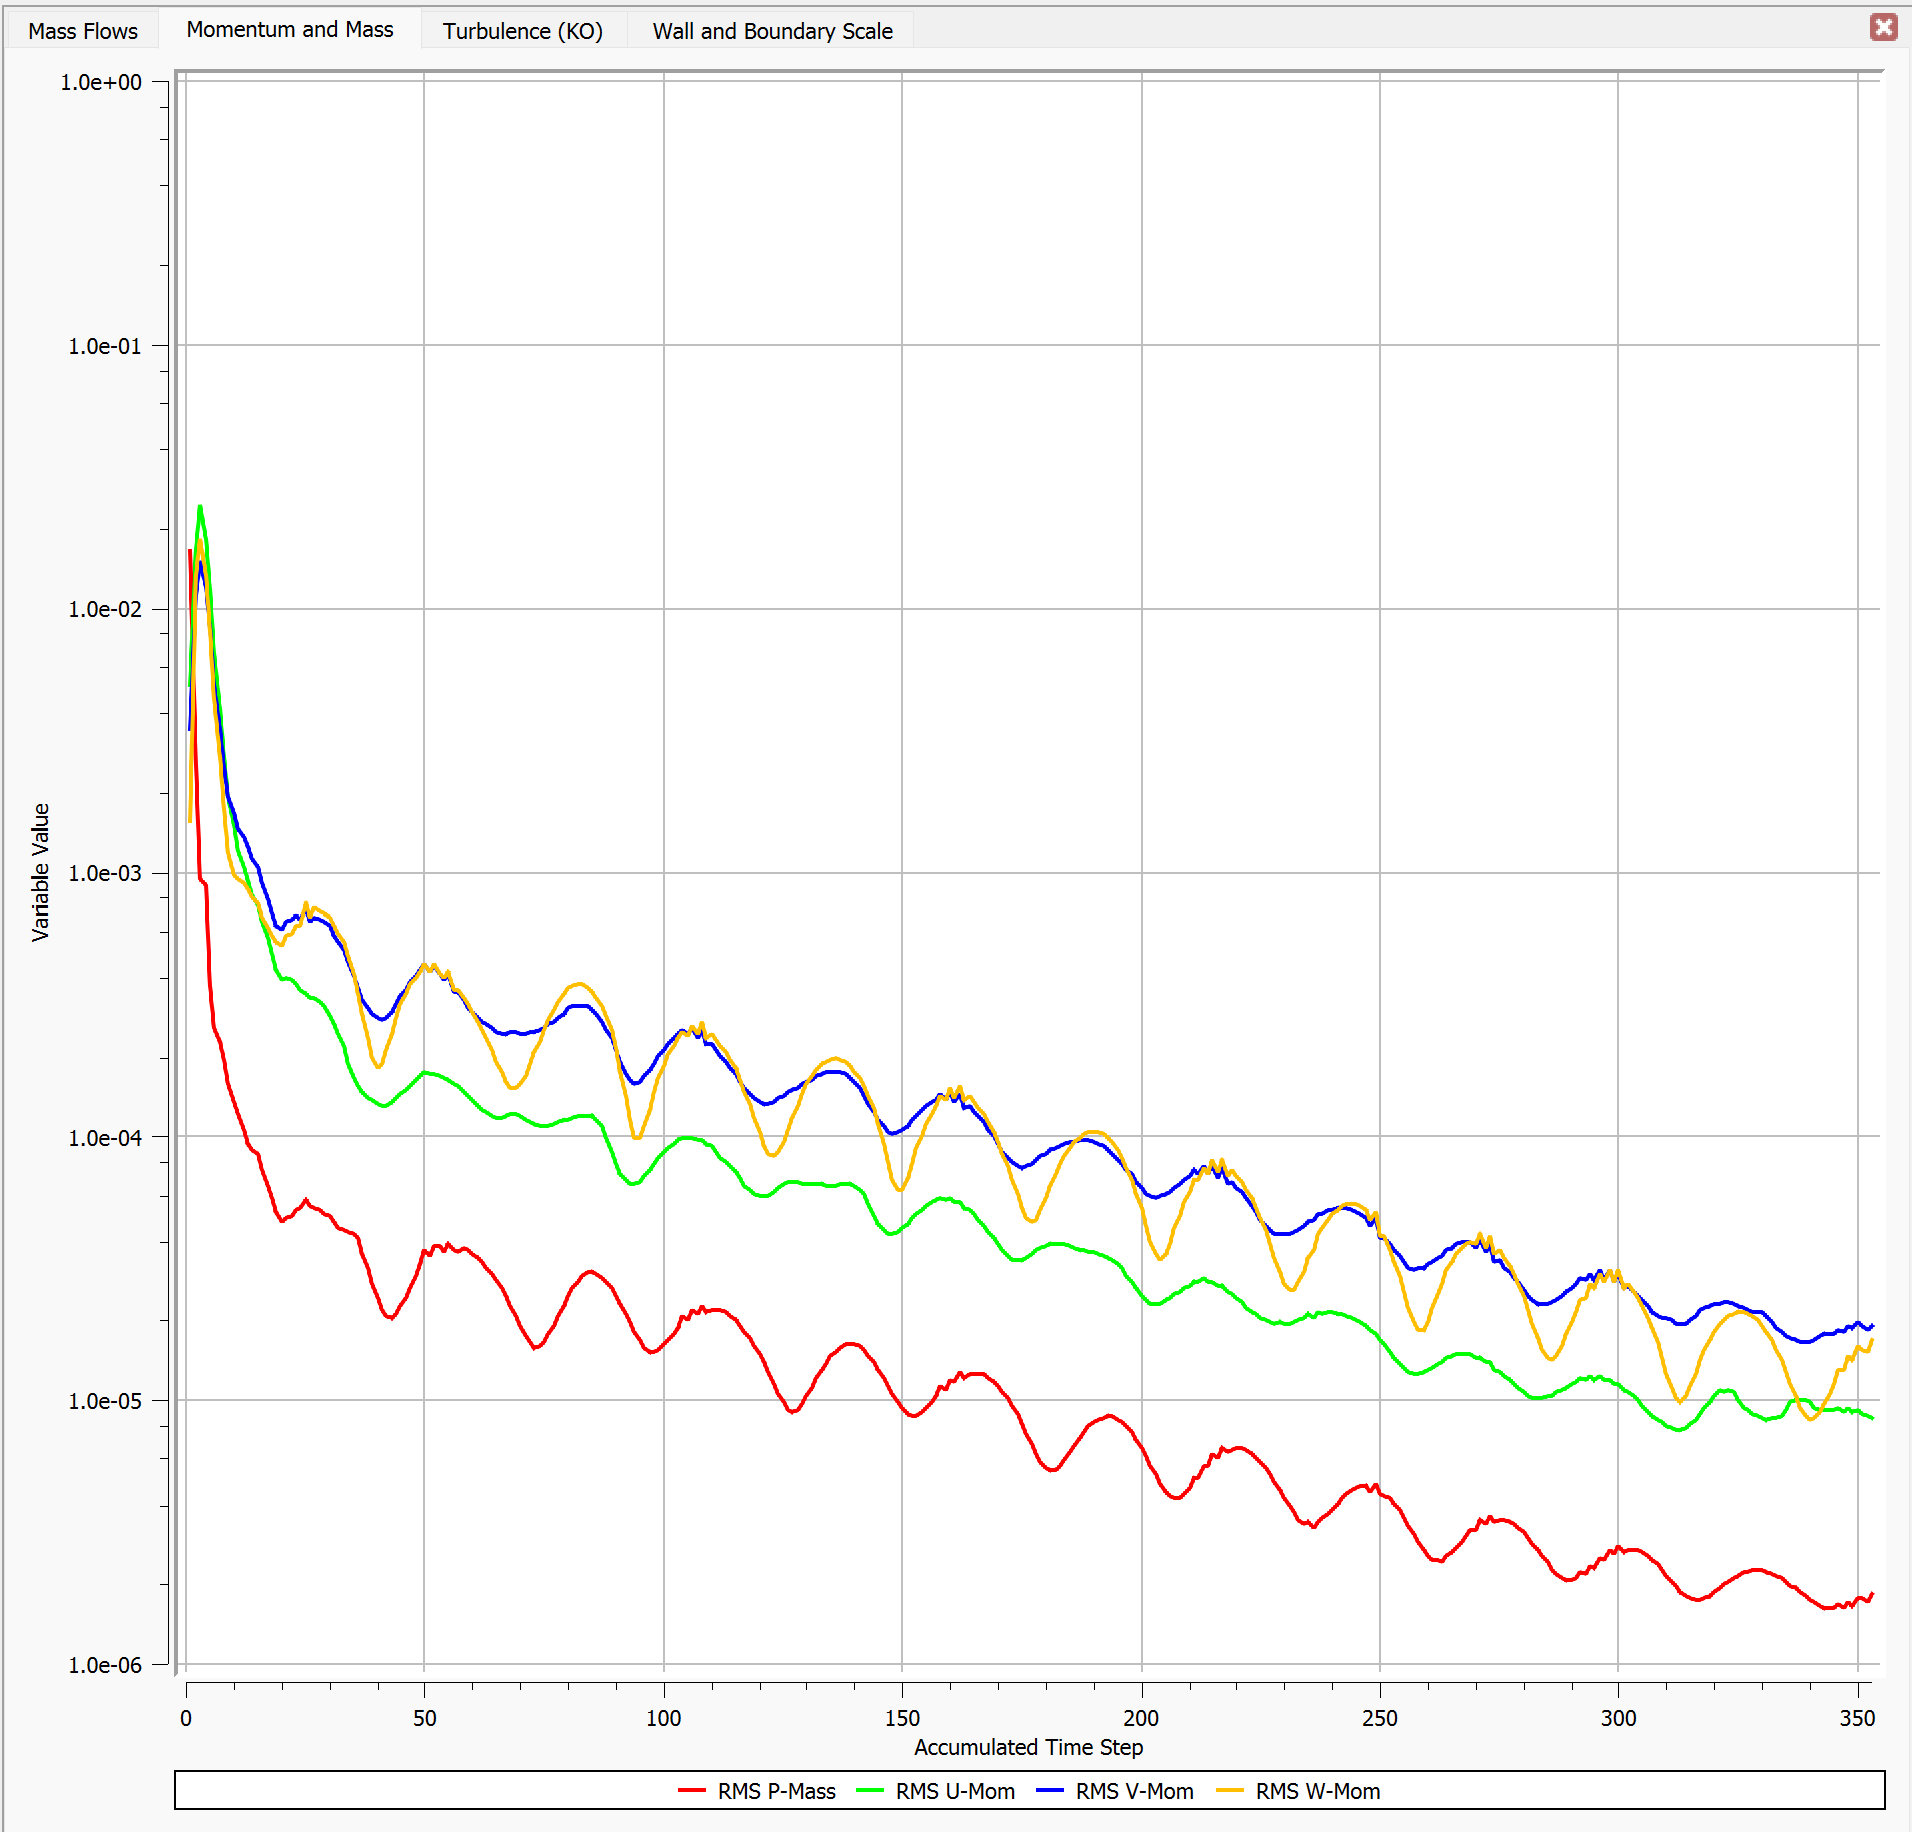1912x1832 pixels.
Task: Select the RMS U-Mom legend label
Action: coord(955,1791)
